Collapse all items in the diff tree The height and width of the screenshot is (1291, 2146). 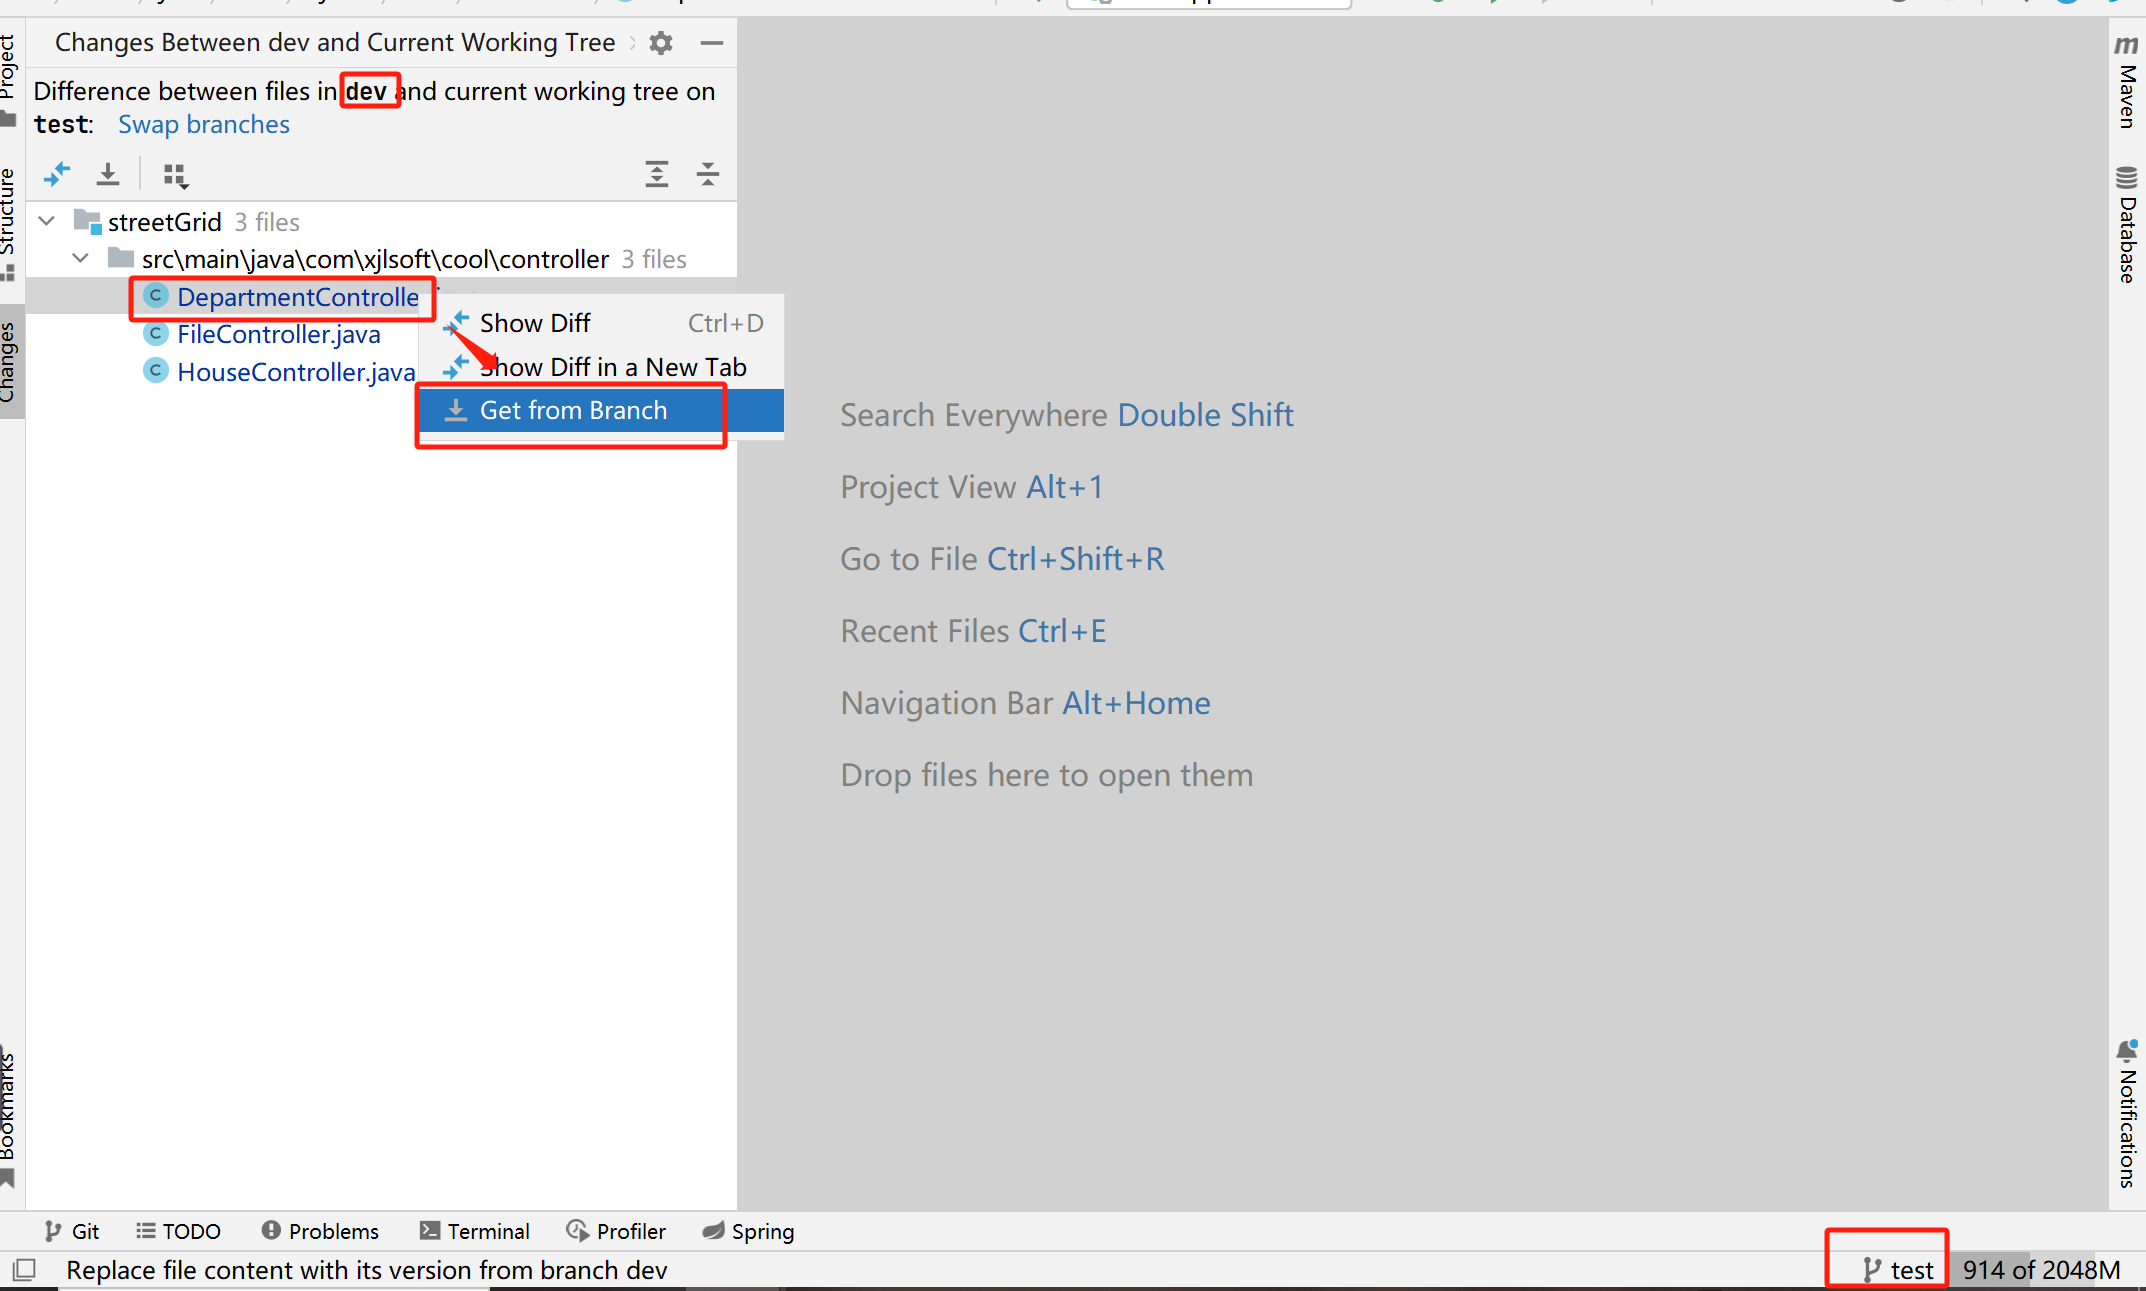point(708,174)
